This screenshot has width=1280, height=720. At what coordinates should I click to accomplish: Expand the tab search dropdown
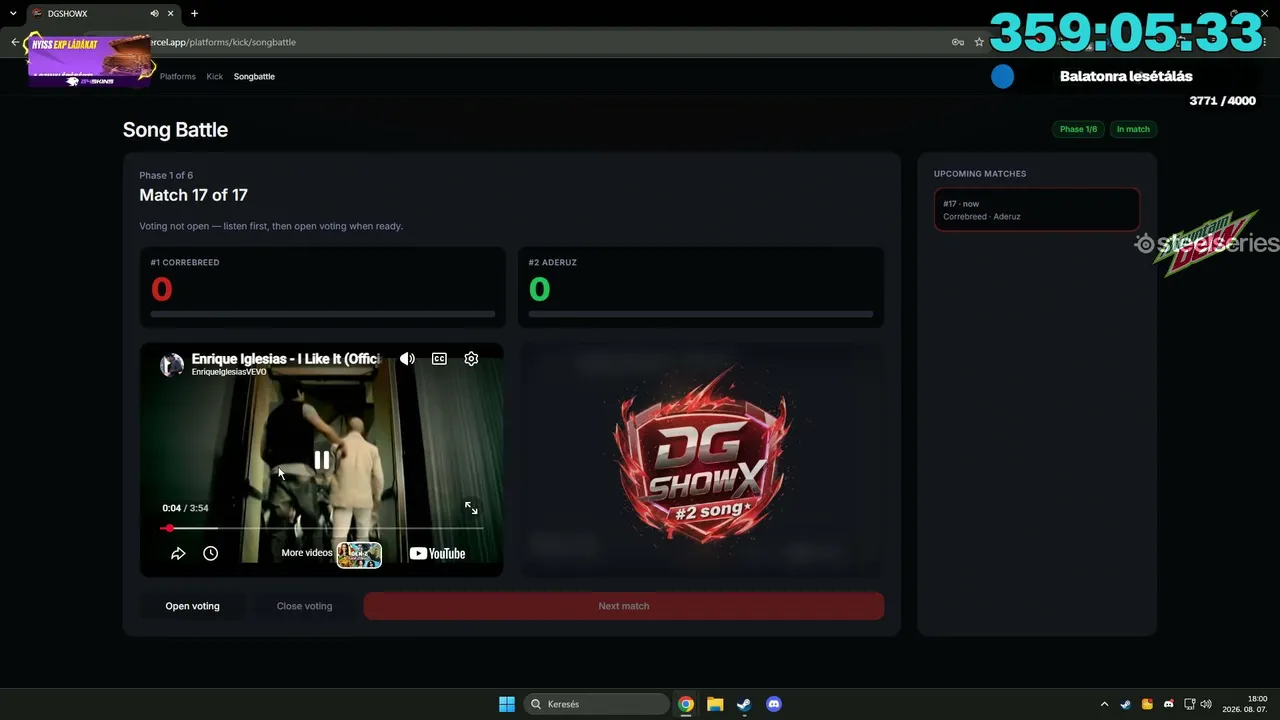(x=13, y=14)
